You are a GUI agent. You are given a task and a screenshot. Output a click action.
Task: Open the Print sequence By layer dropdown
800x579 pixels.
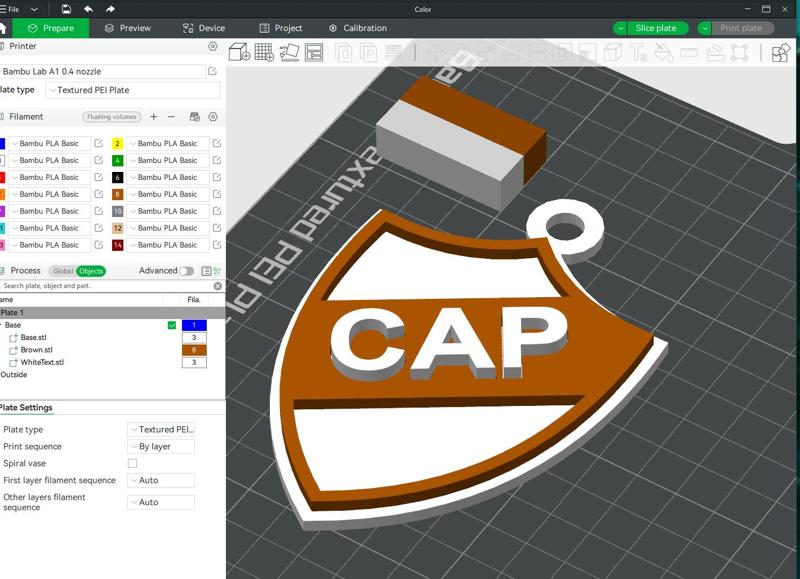coord(161,446)
